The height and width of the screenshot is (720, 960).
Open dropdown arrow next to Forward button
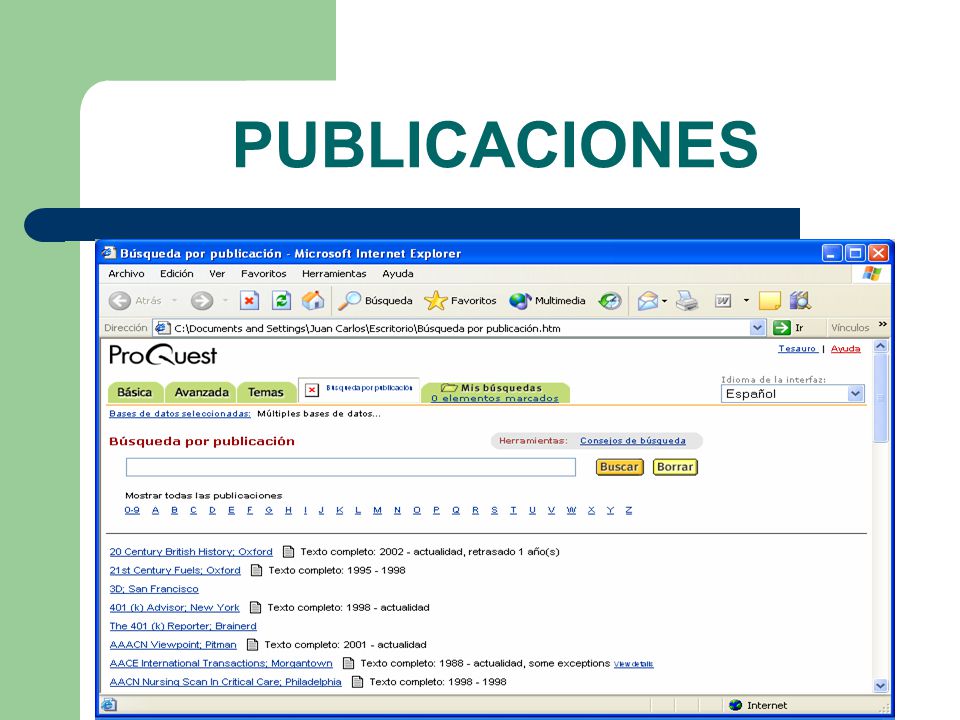225,301
